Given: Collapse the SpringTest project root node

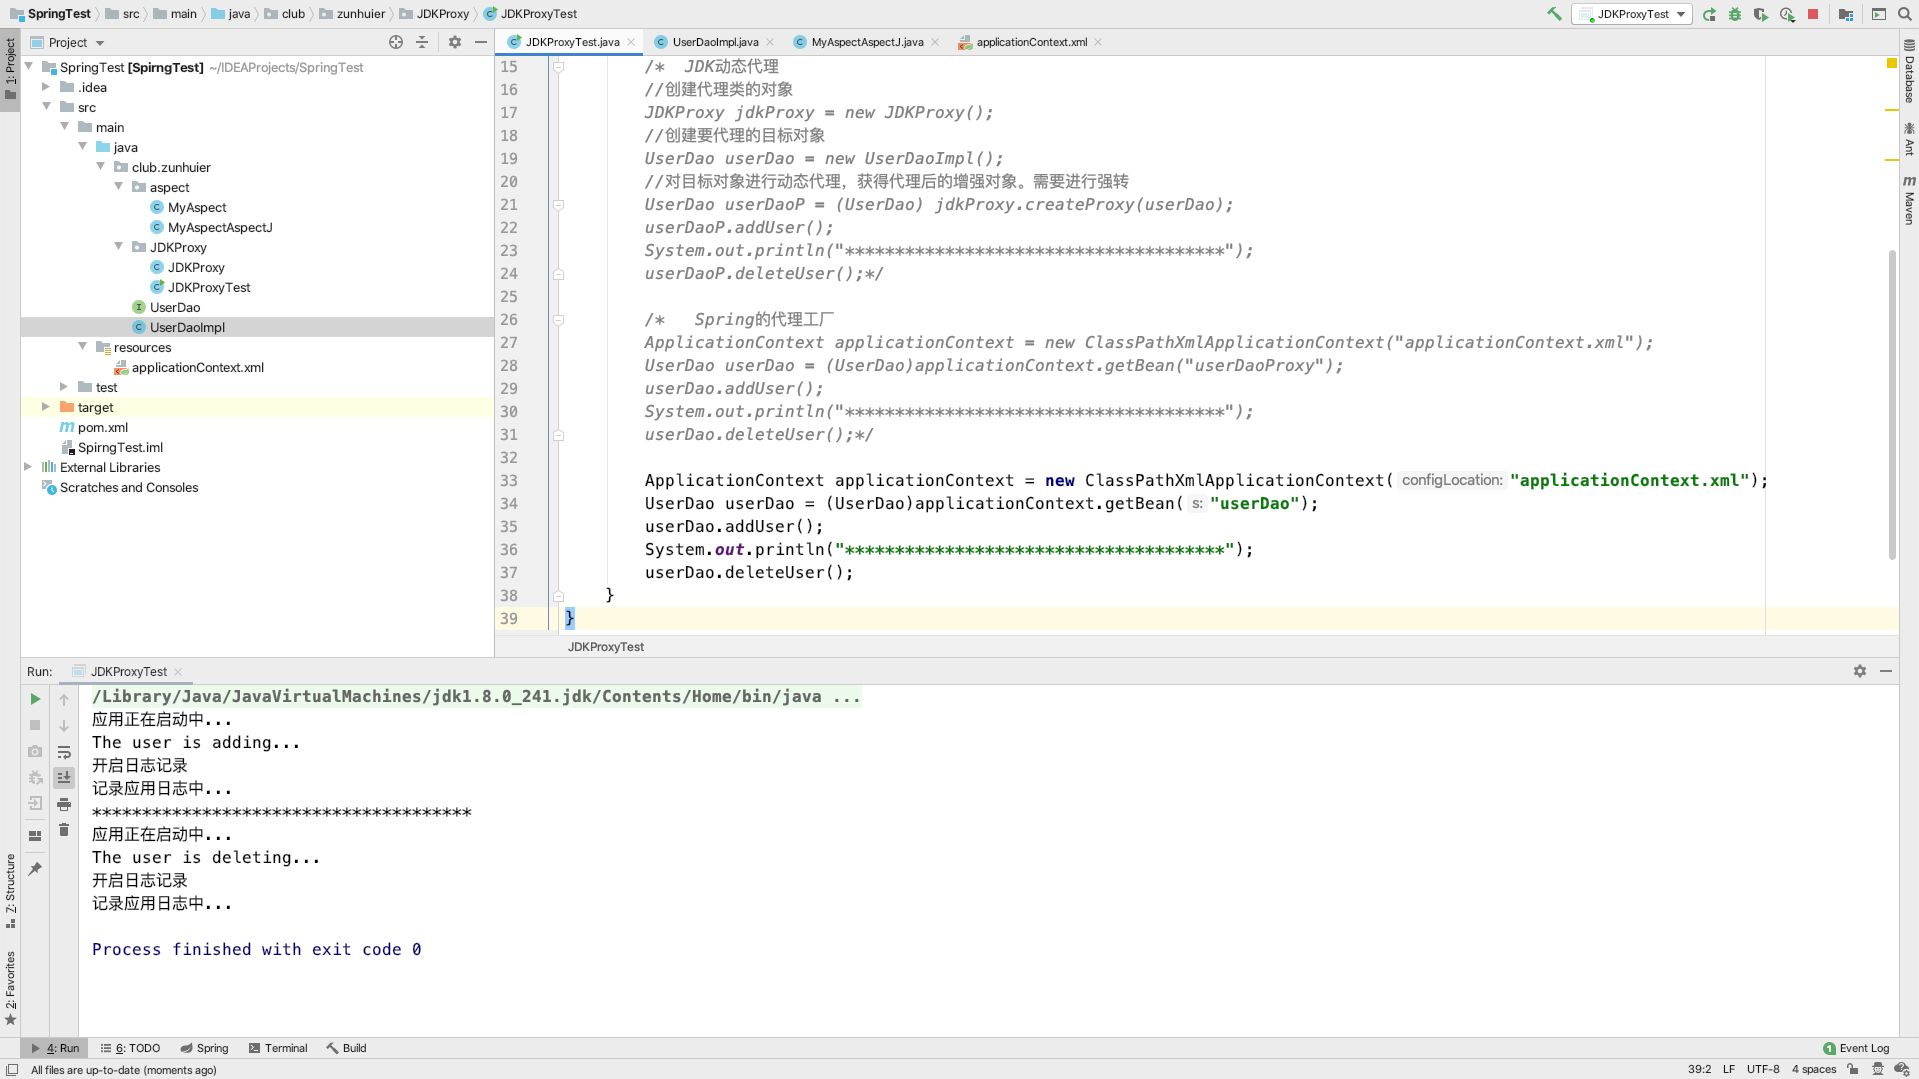Looking at the screenshot, I should point(29,67).
